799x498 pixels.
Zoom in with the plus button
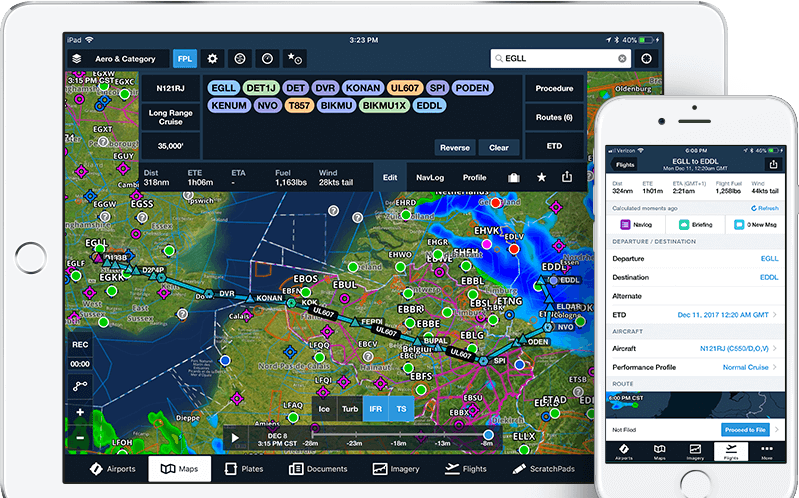80,412
